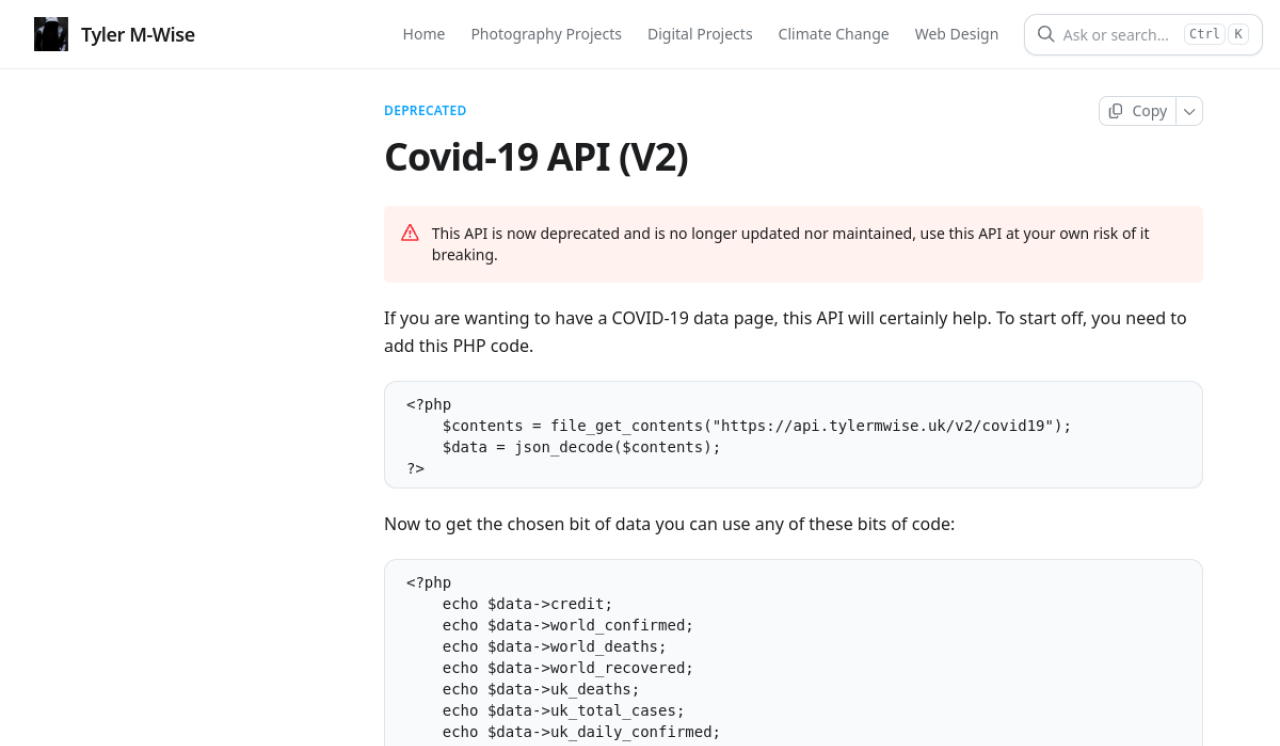Click the Tyler M-Wise site title
The height and width of the screenshot is (746, 1280).
pyautogui.click(x=138, y=35)
